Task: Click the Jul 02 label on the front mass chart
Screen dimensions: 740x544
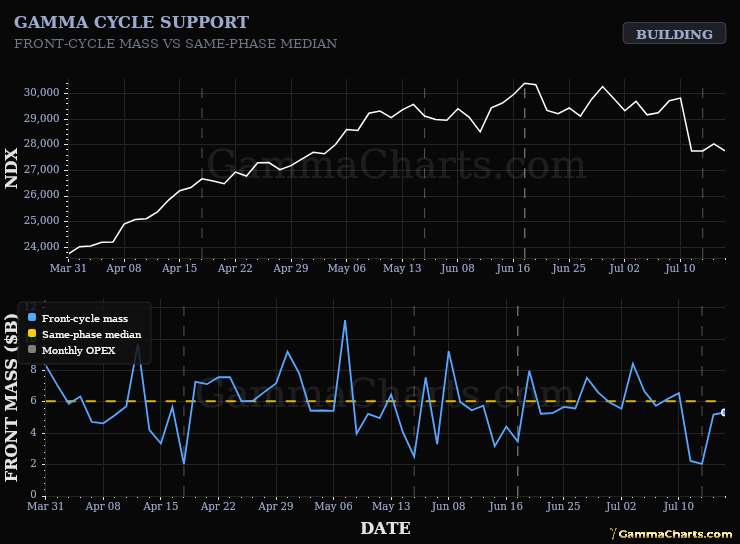Action: click(x=621, y=506)
